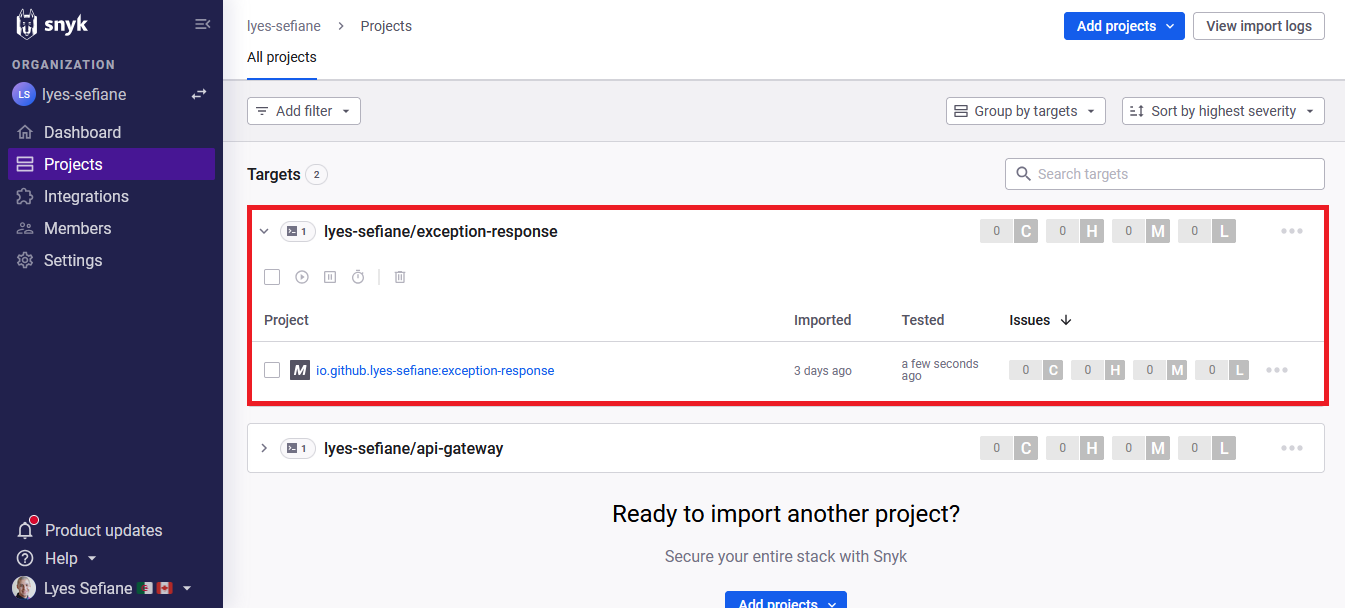The width and height of the screenshot is (1345, 608).
Task: Open more options for api-gateway target
Action: click(x=1292, y=448)
